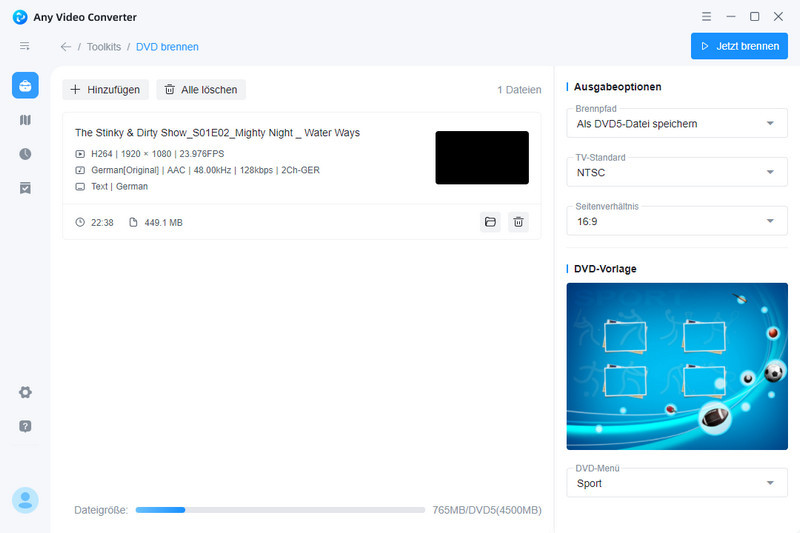Viewport: 800px width, 533px height.
Task: Navigate to Toolkits breadcrumb
Action: point(104,47)
